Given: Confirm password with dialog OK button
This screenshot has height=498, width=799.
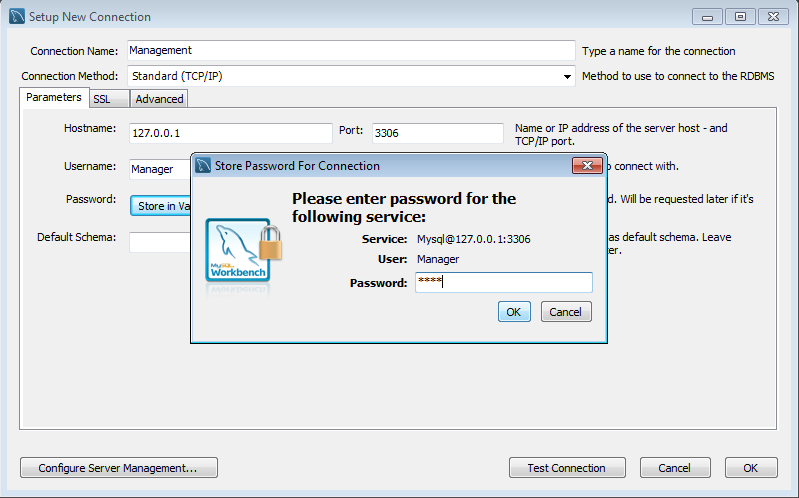Looking at the screenshot, I should [514, 312].
